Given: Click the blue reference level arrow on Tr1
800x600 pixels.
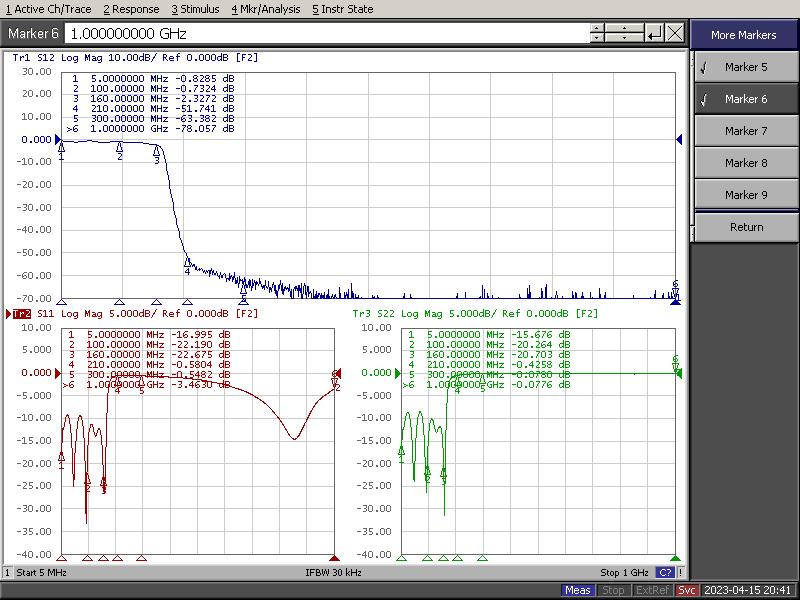Looking at the screenshot, I should [57, 140].
